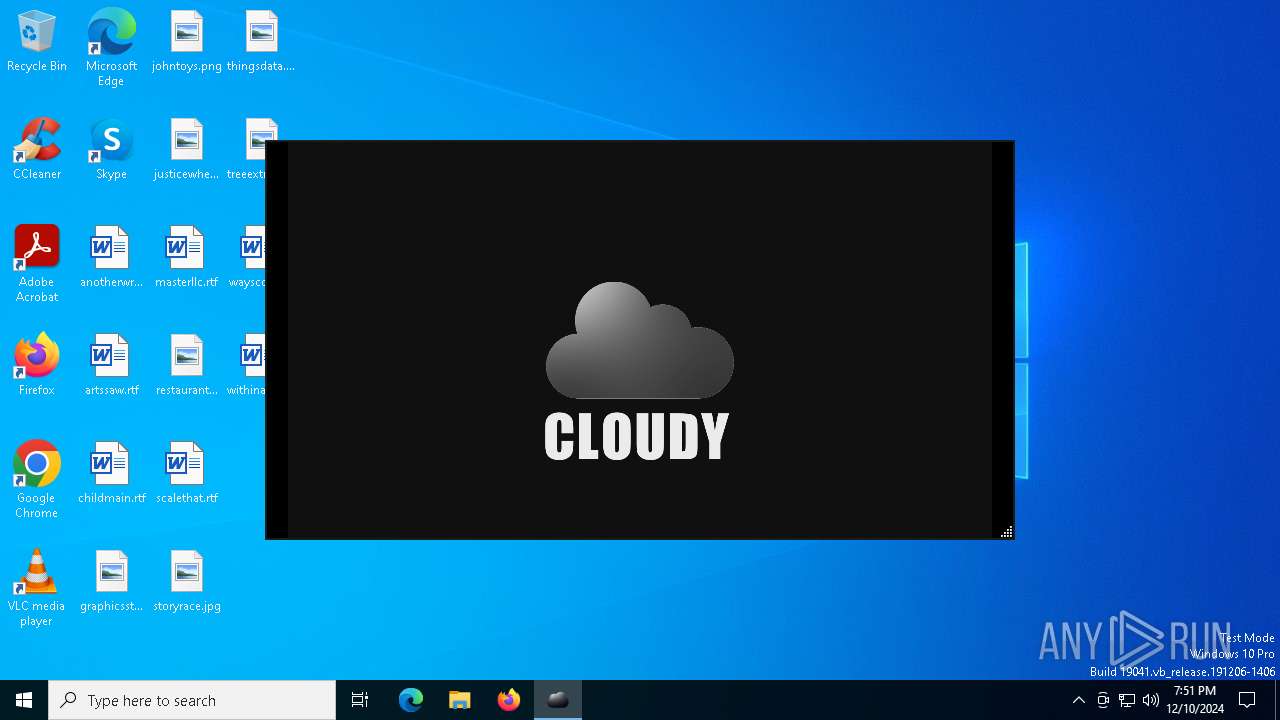Open the Windows Start menu
The width and height of the screenshot is (1280, 720).
tap(24, 700)
